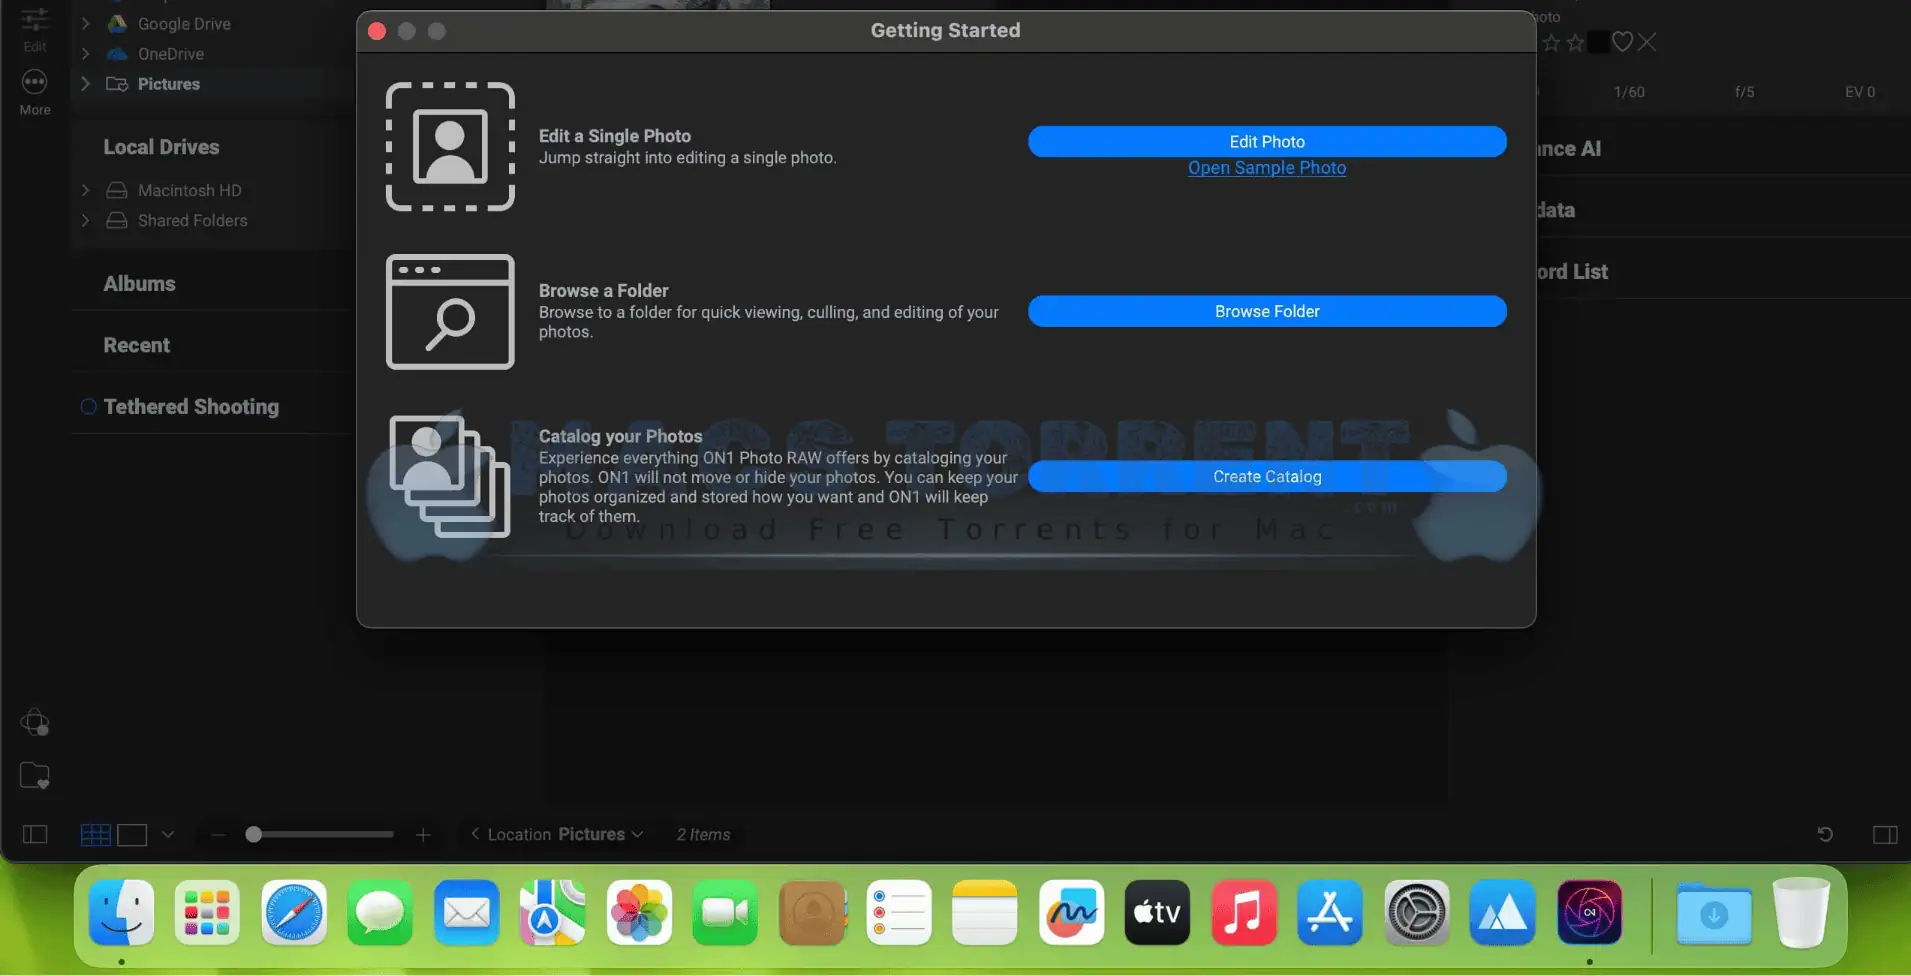The image size is (1911, 976).
Task: Open ON1 Photo RAW icon in dock
Action: (x=1589, y=912)
